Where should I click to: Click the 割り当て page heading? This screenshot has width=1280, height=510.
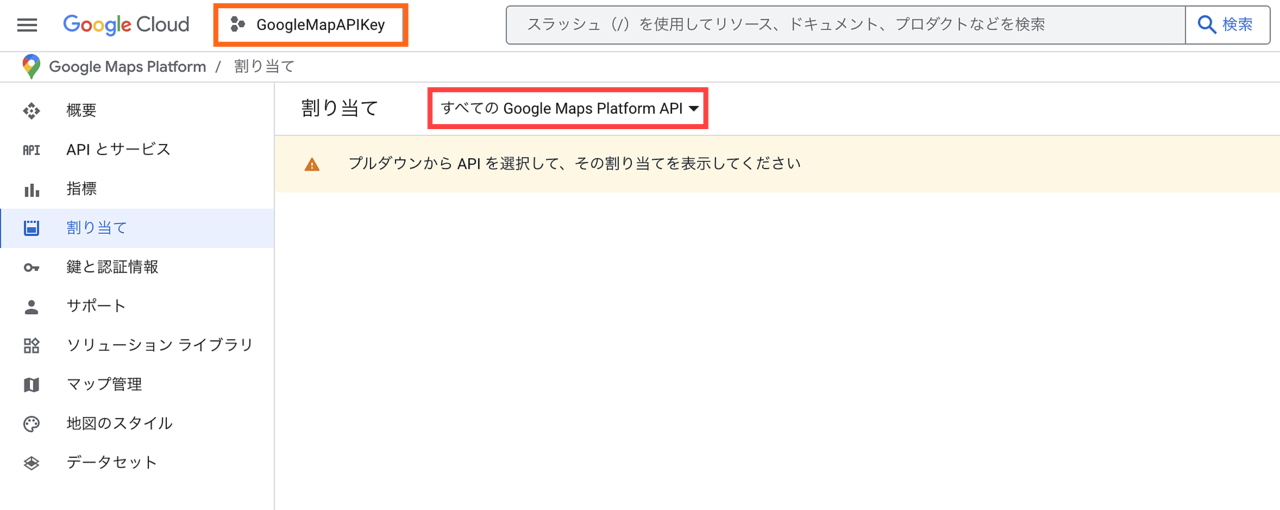tap(340, 108)
